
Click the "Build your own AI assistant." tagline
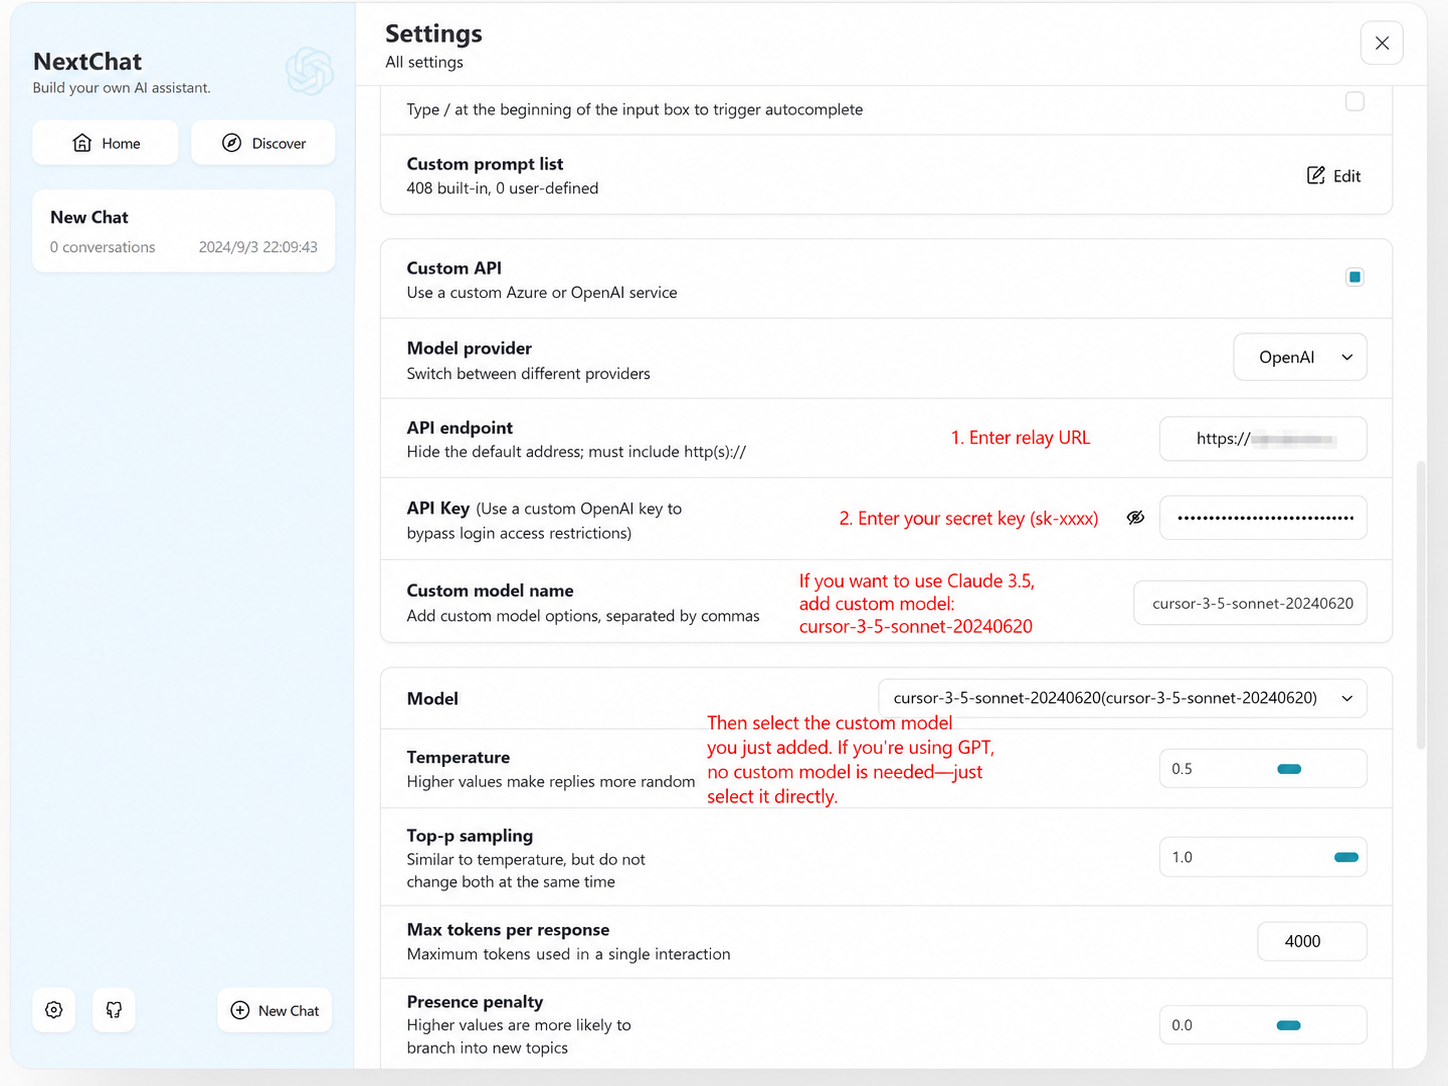coord(122,88)
